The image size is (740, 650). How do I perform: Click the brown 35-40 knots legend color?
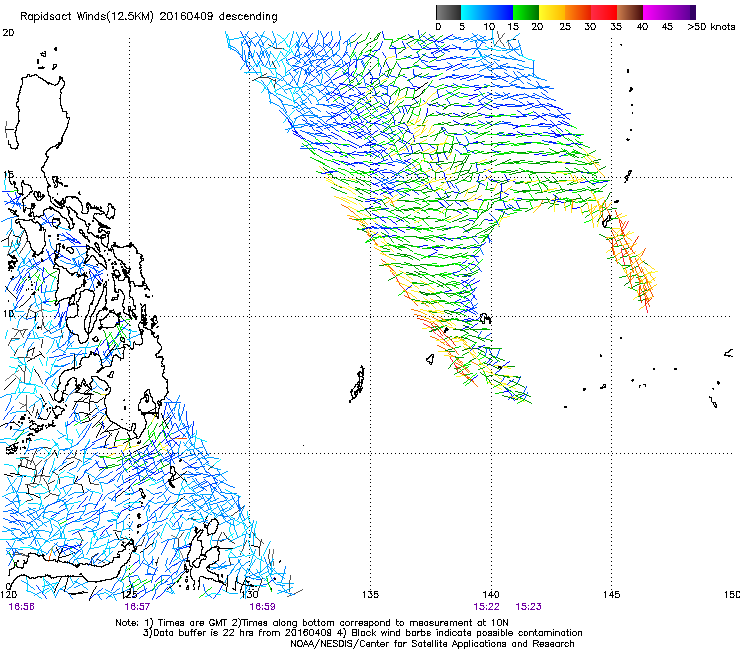[630, 12]
